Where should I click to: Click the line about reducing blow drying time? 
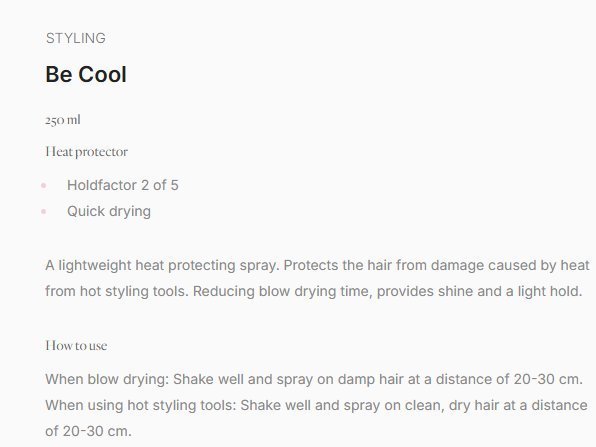[x=314, y=292]
